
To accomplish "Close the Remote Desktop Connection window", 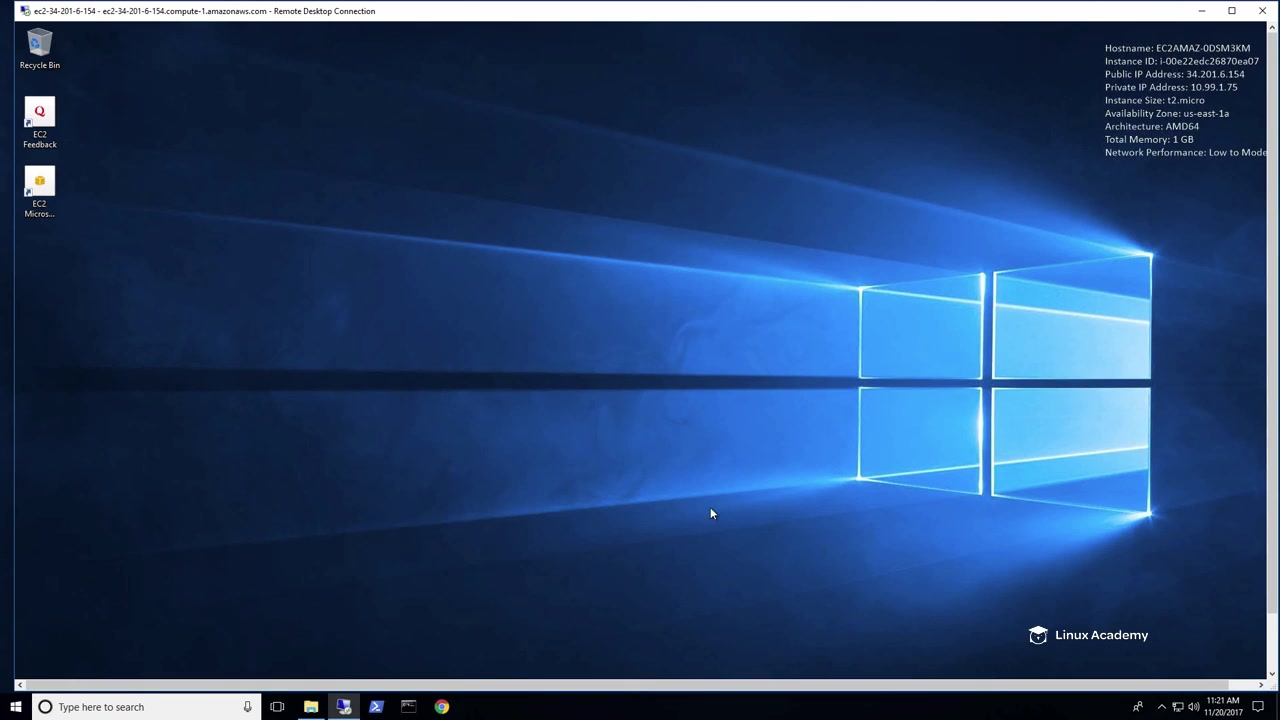I will [1262, 11].
